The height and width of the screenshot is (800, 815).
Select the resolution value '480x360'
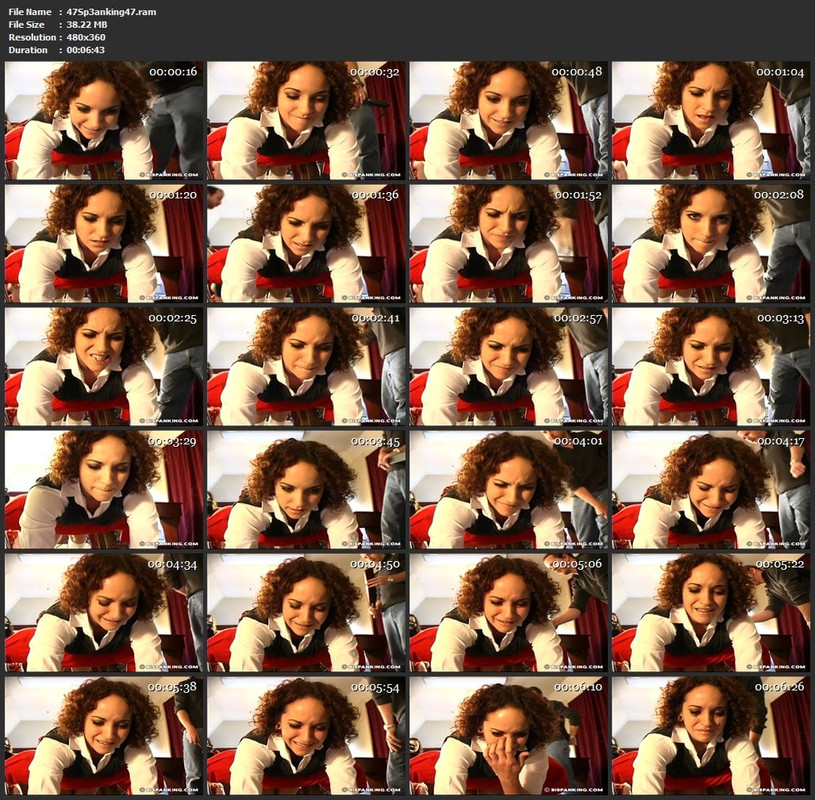[86, 37]
